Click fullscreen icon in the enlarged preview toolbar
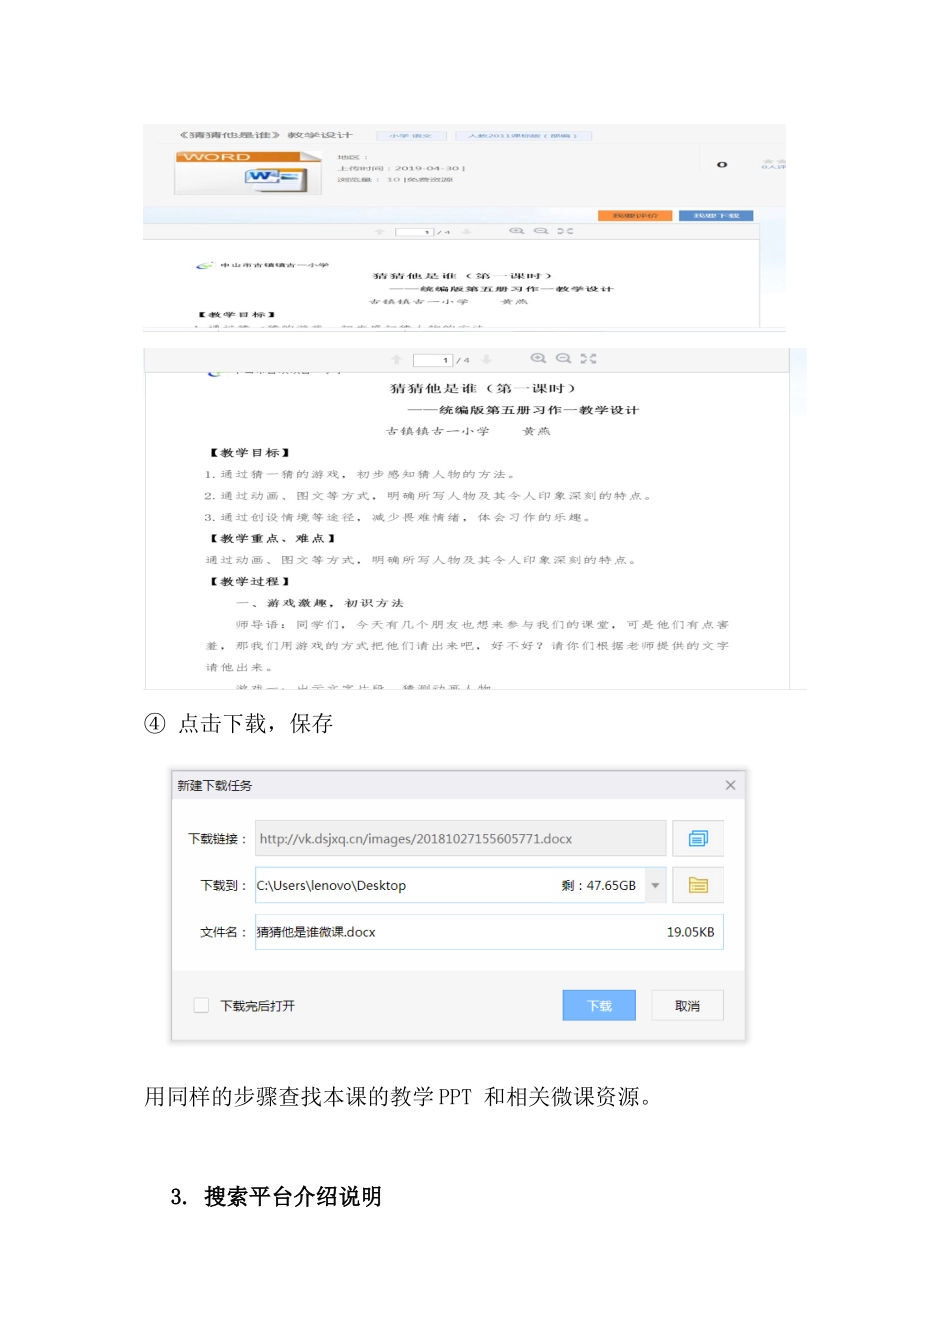This screenshot has width=950, height=1344. coord(588,358)
